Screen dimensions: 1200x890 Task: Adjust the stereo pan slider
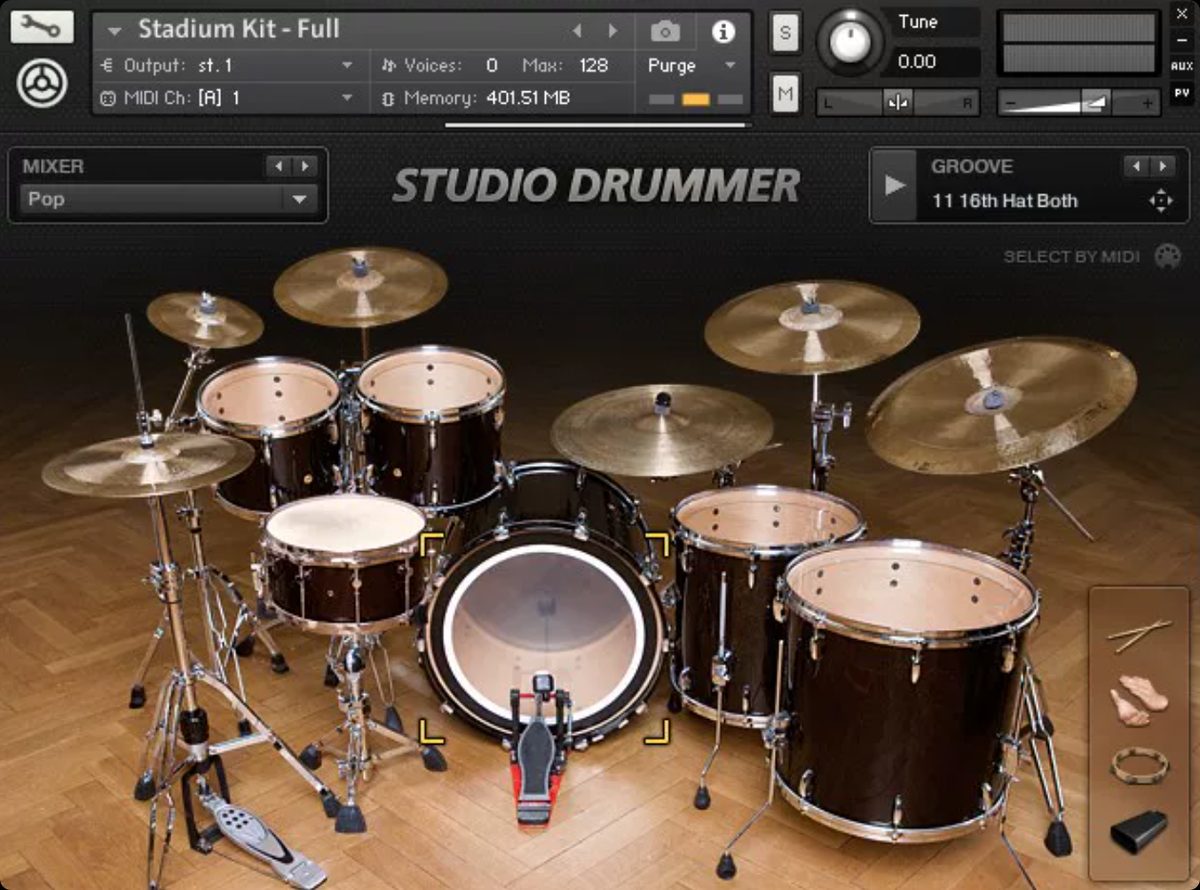[x=897, y=102]
